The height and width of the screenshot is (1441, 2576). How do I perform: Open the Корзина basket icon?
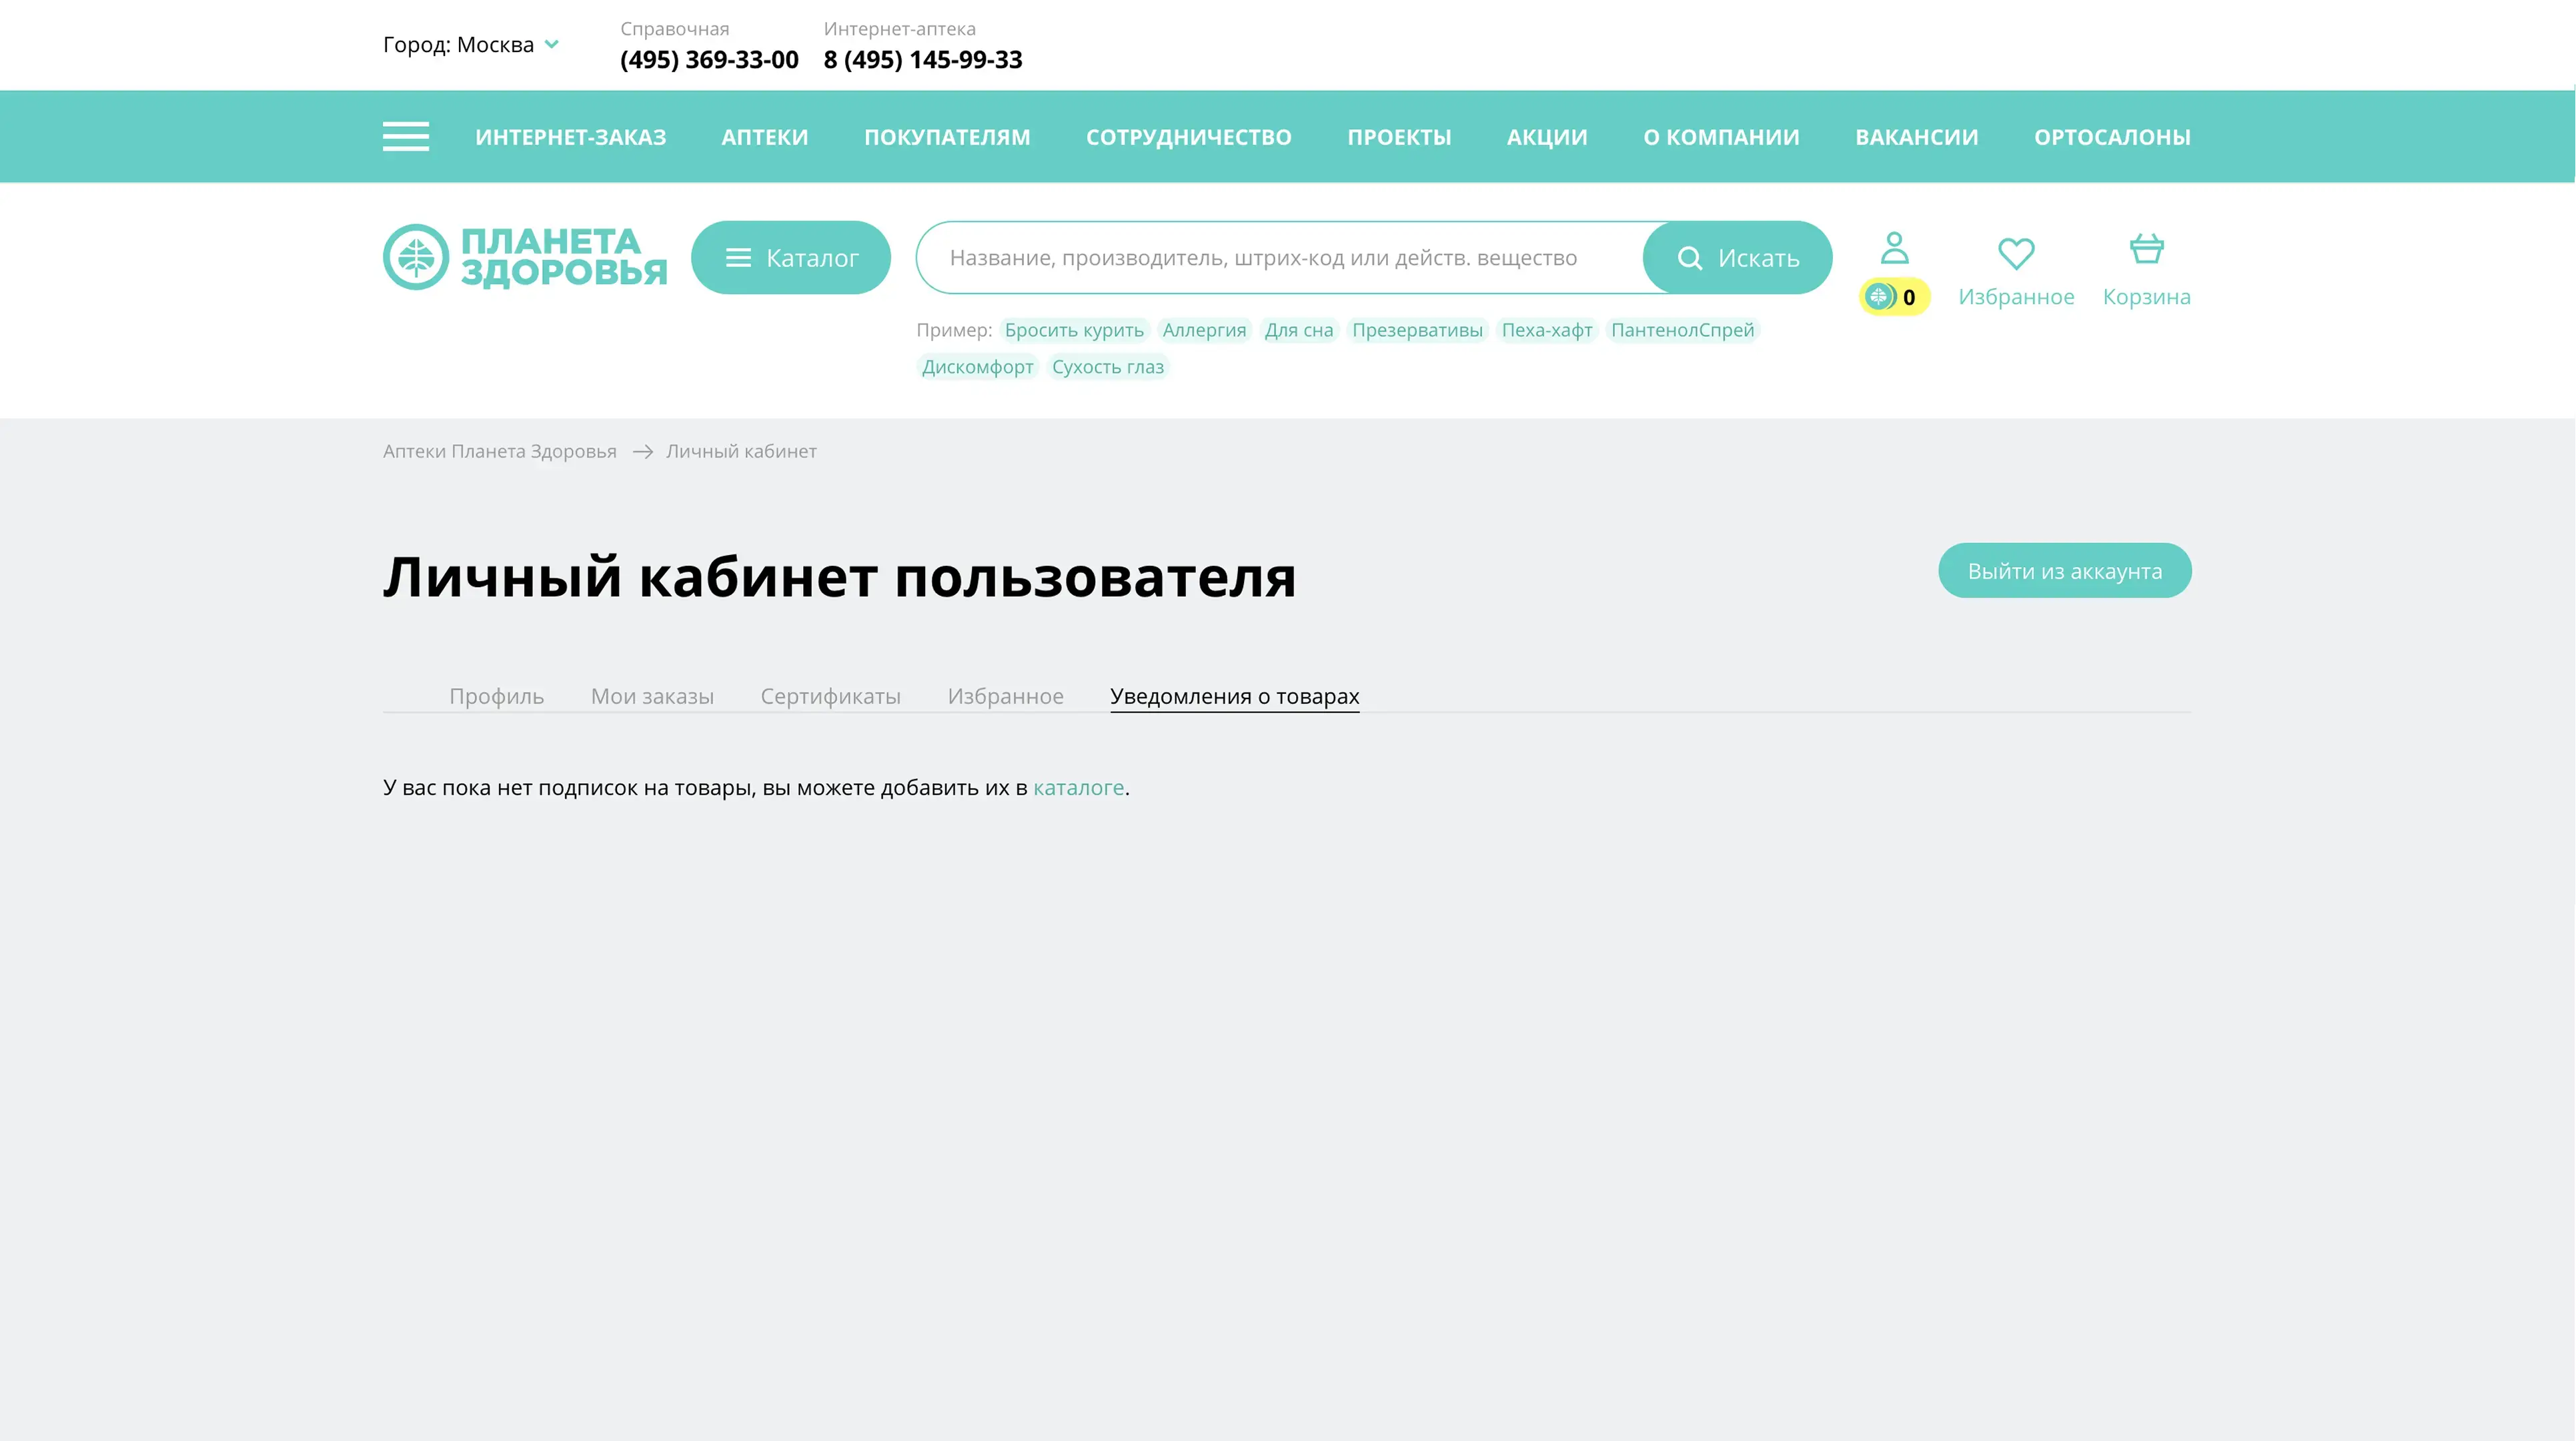(2146, 250)
